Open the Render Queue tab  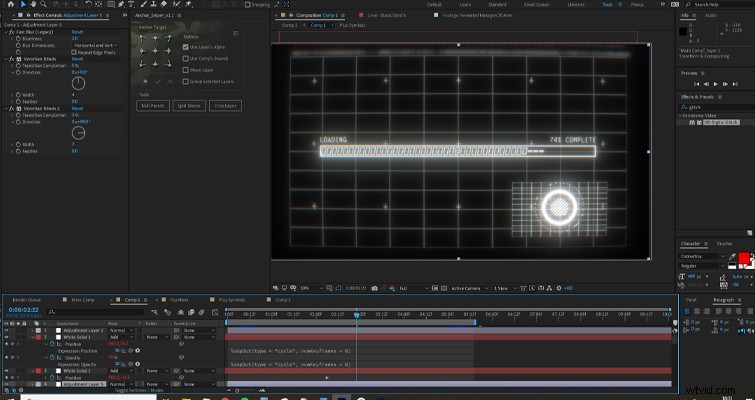(26, 300)
